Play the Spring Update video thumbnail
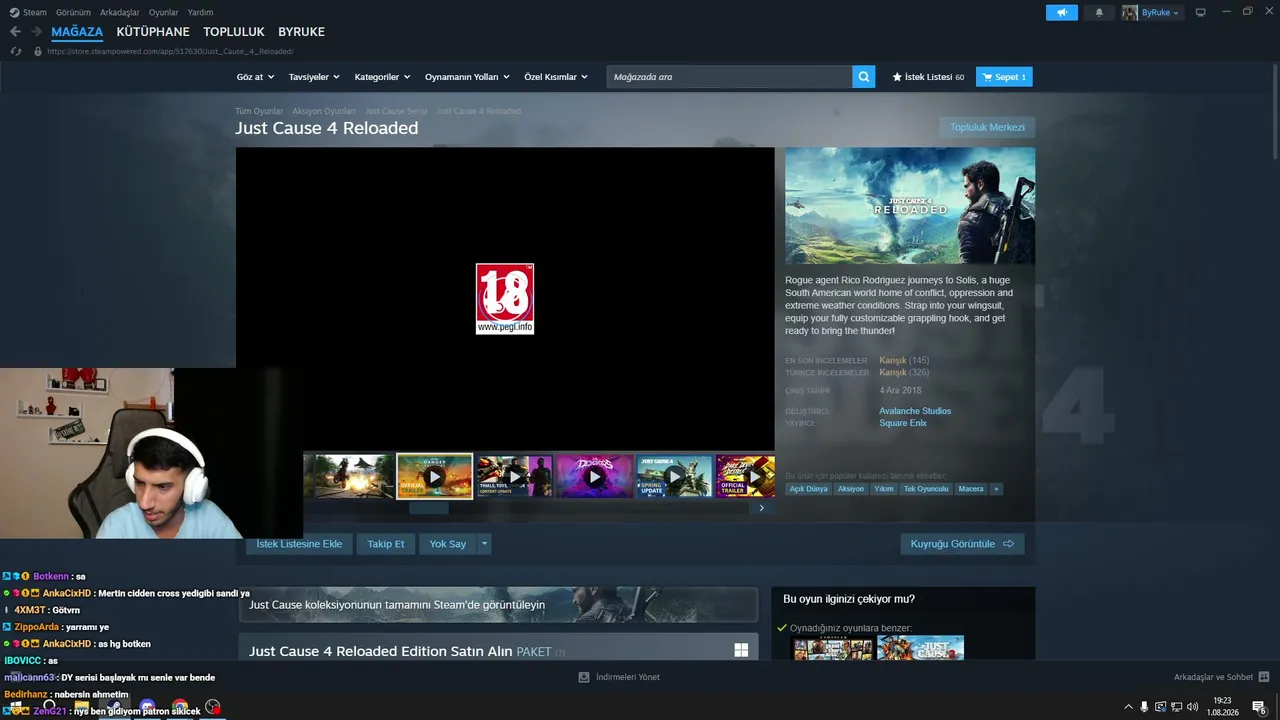Screen dimensions: 1280x720 coord(674,476)
